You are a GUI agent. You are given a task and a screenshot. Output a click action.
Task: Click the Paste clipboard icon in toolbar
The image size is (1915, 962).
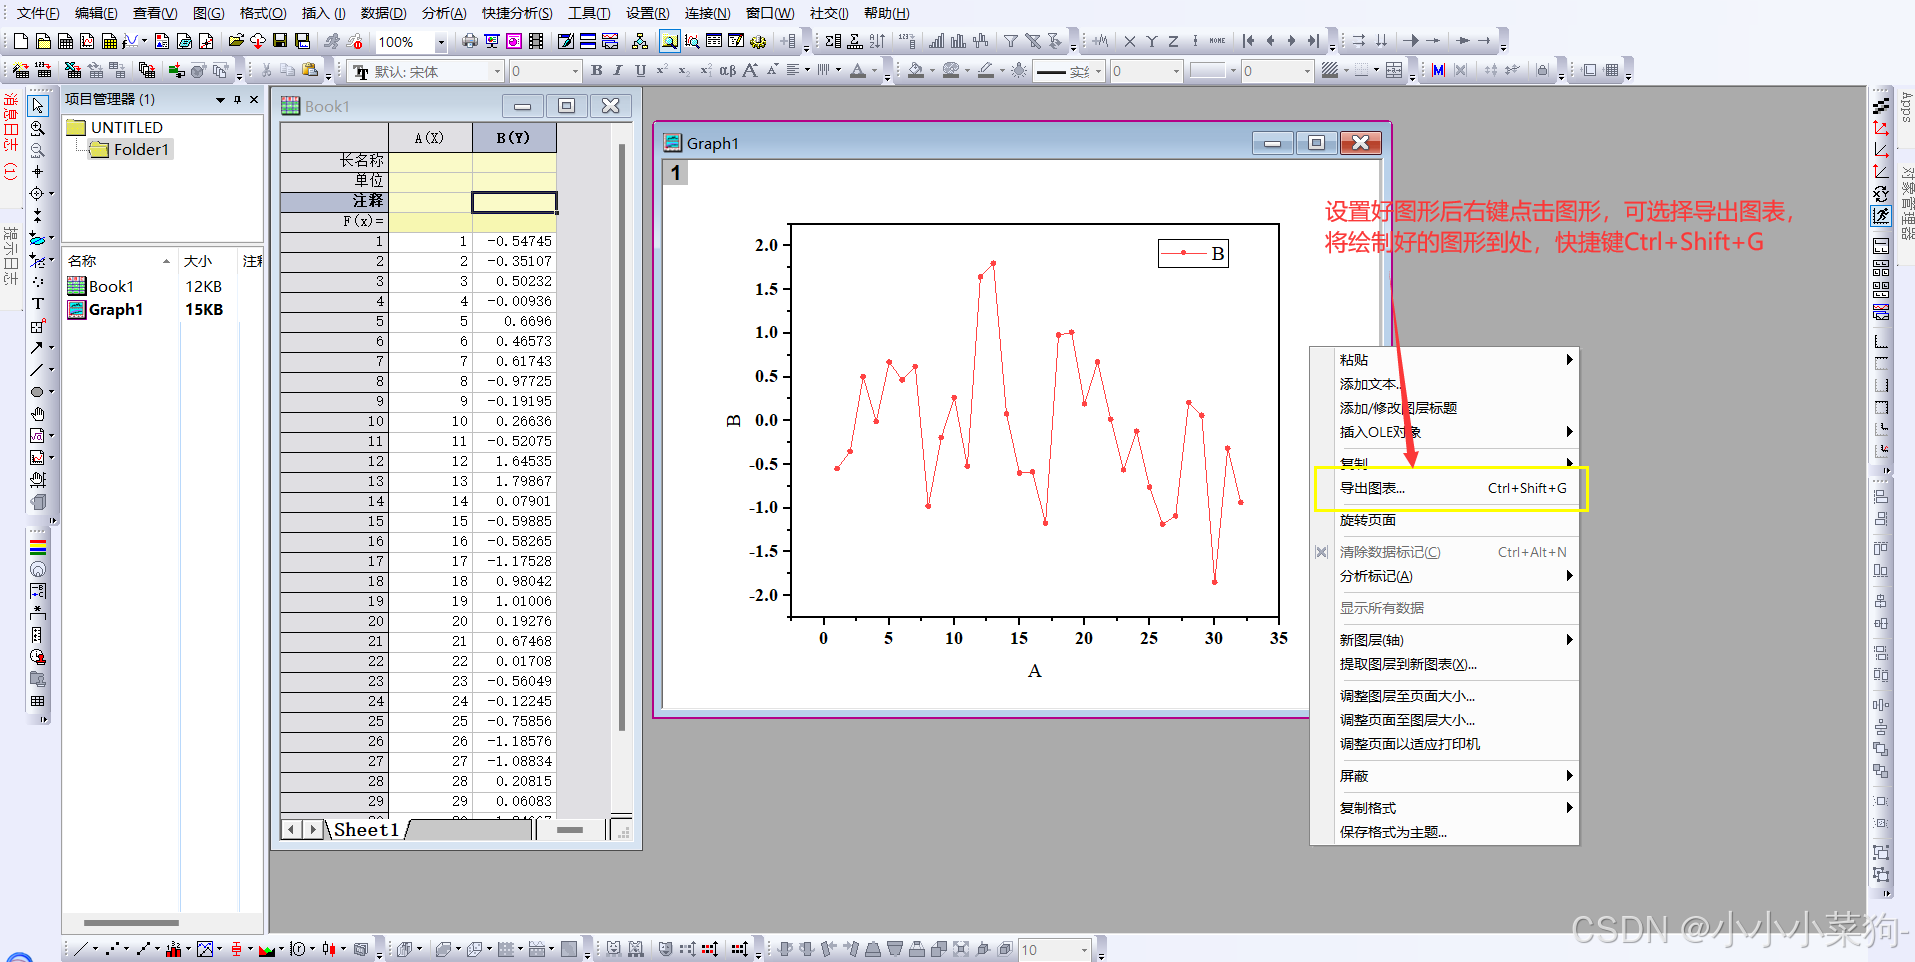pos(310,70)
